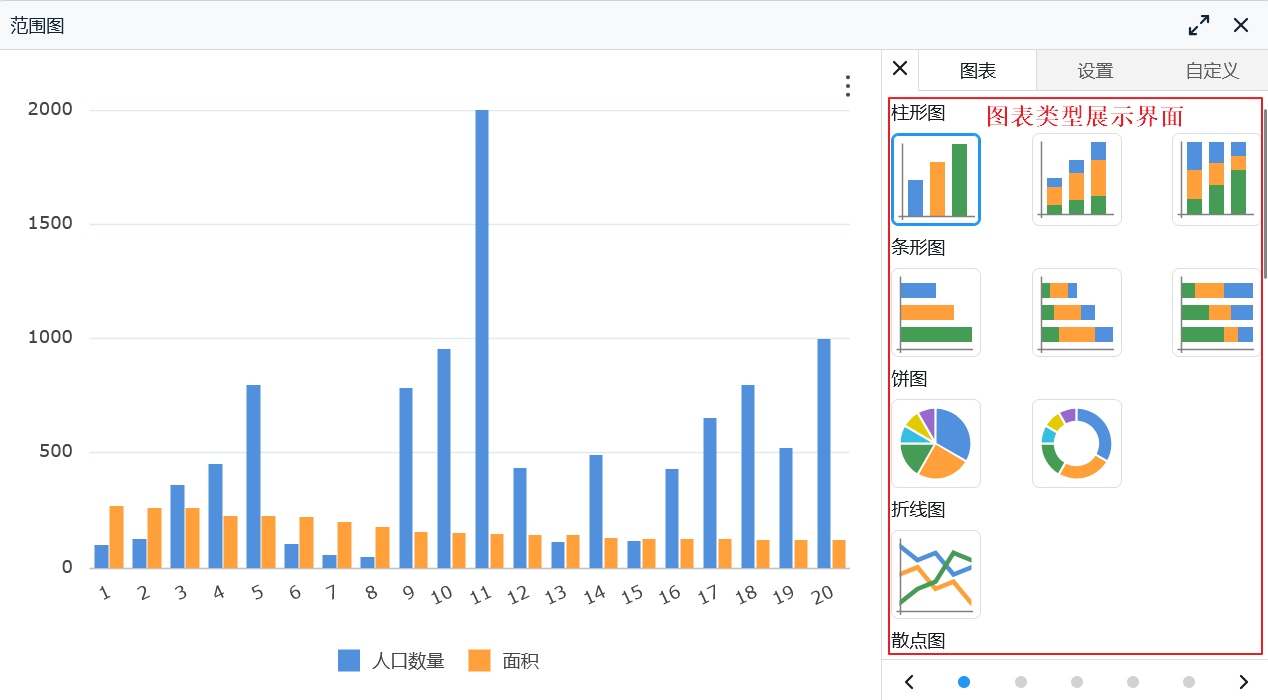Screen dimensions: 1268x700
Task: Select the stacked column chart type
Action: click(x=1077, y=179)
